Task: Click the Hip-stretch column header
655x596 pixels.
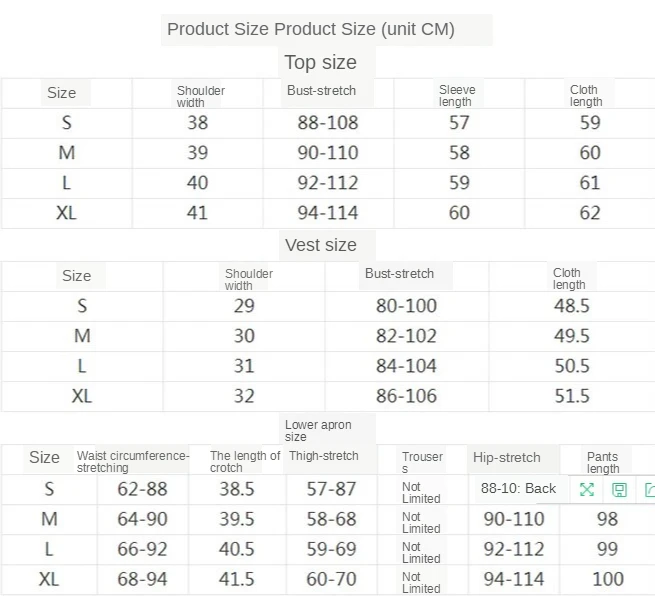Action: pos(506,457)
